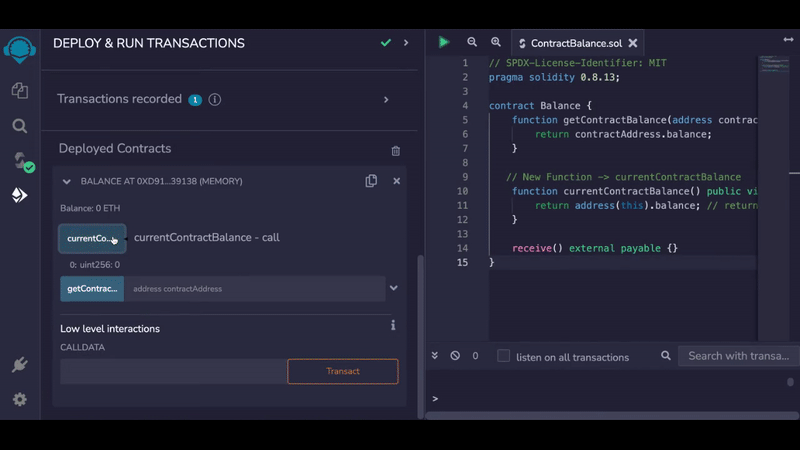The image size is (800, 450).
Task: Click the currentContractBalance call button
Action: [92, 239]
